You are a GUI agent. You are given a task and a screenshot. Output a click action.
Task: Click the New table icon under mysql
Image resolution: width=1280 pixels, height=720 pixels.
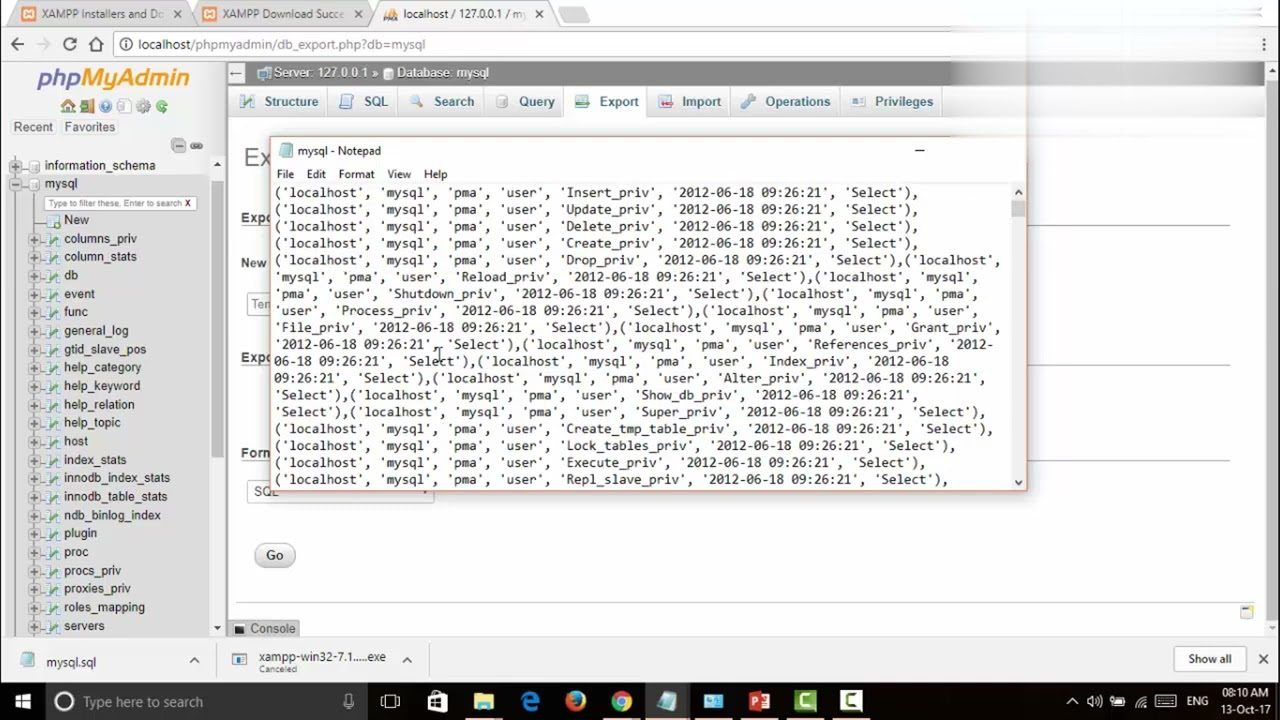53,220
